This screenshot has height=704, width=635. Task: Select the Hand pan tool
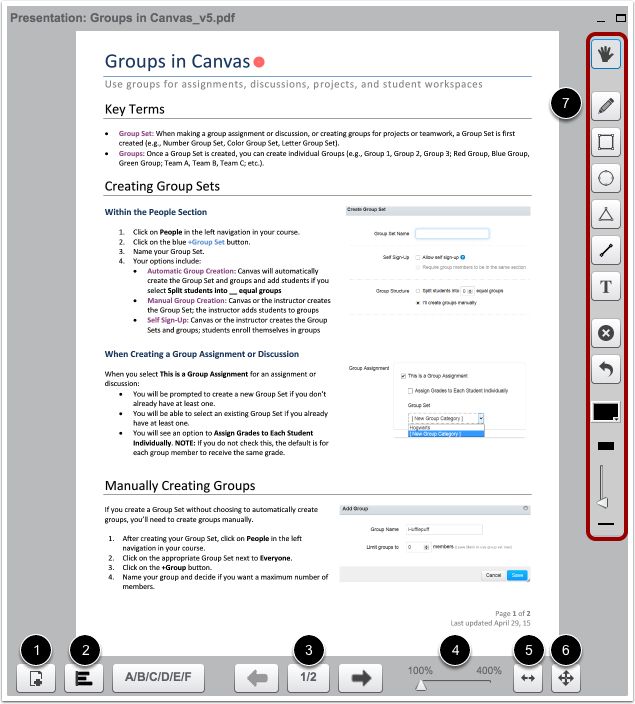(606, 54)
